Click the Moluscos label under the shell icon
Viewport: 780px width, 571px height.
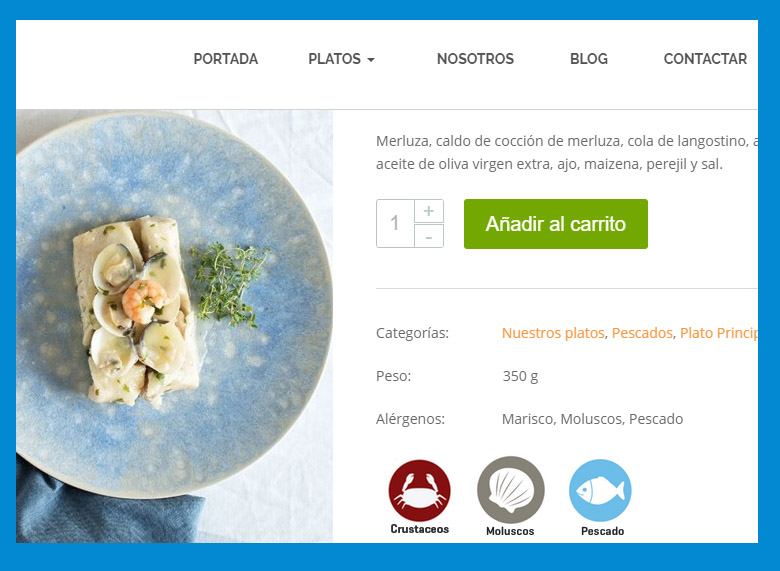click(510, 531)
